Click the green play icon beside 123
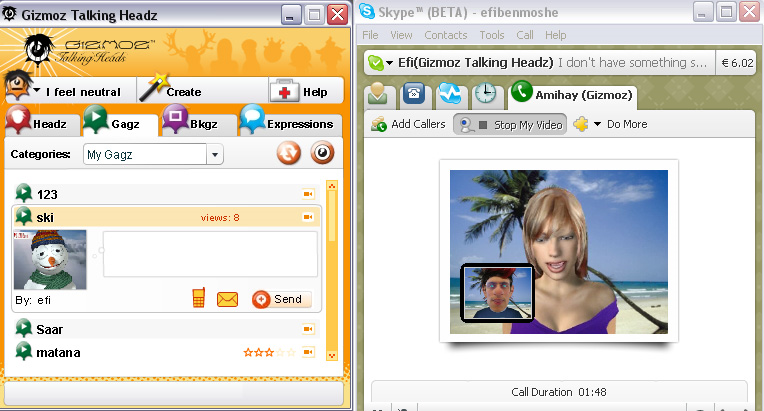The image size is (764, 411). click(x=23, y=193)
